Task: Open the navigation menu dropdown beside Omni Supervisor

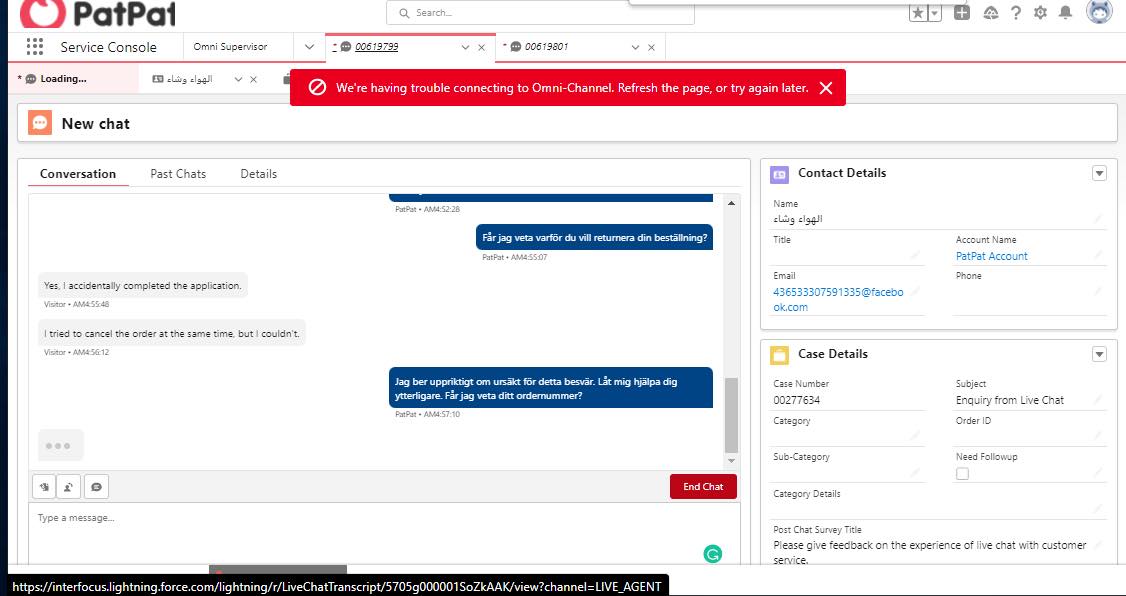Action: [308, 47]
